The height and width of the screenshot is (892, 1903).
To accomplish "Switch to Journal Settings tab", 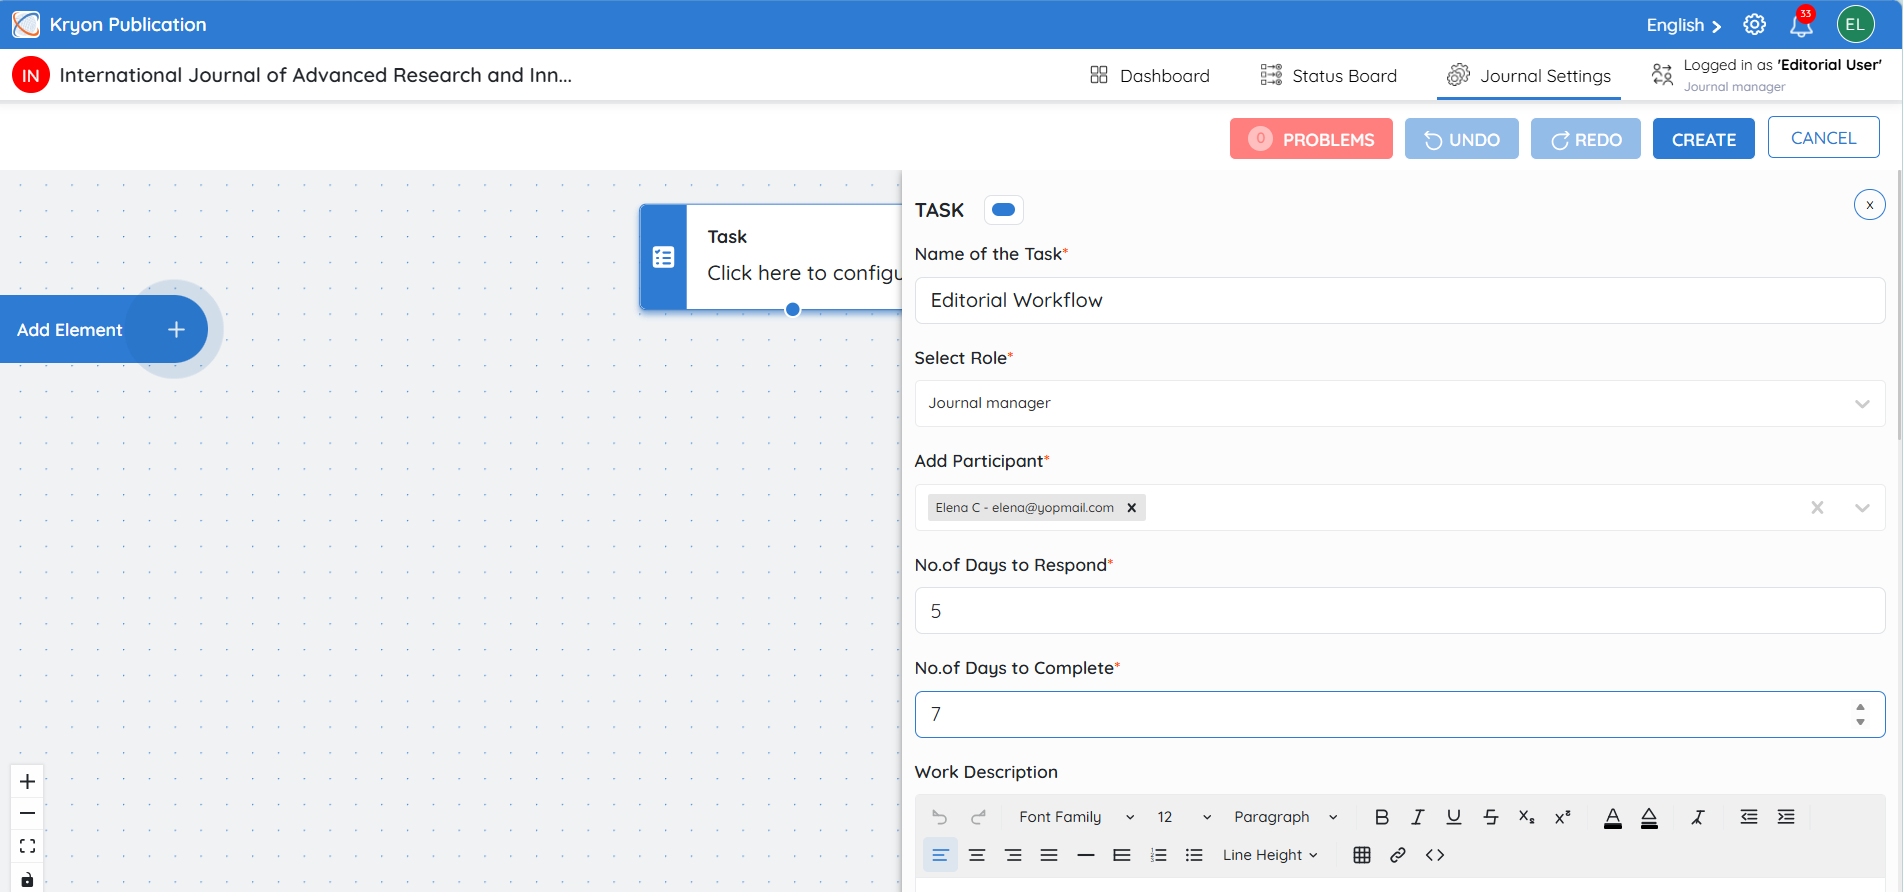I will [x=1529, y=76].
